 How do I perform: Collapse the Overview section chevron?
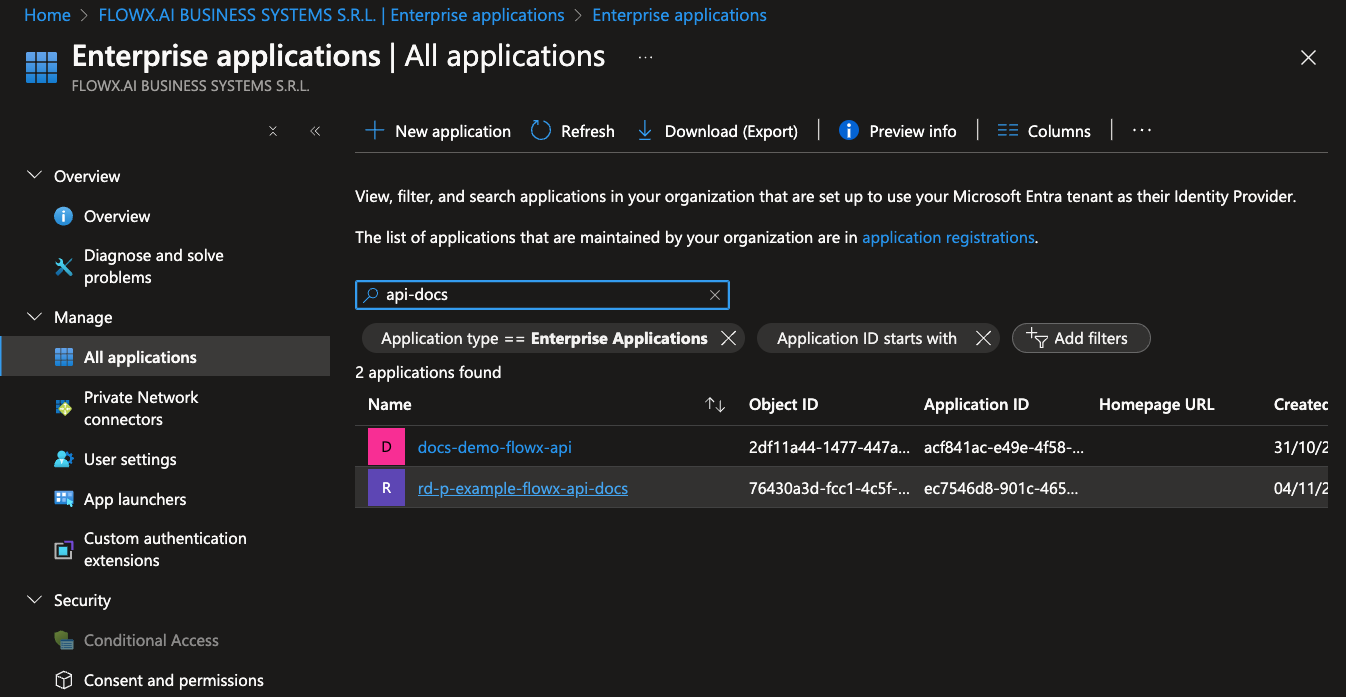click(35, 176)
